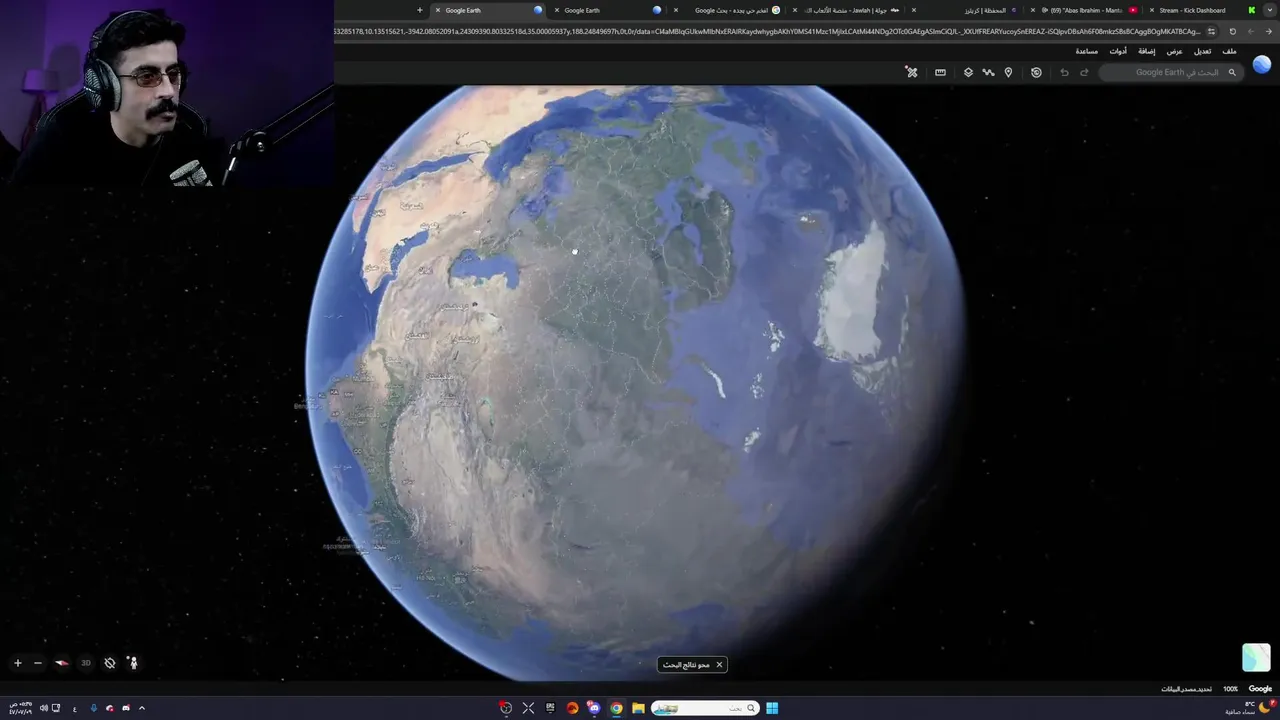The height and width of the screenshot is (720, 1280).
Task: Open site settings icon in address bar
Action: tap(1211, 31)
